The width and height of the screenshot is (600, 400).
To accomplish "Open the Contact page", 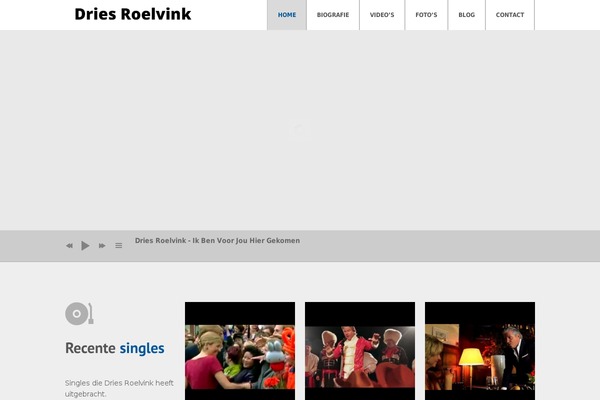I will 510,15.
